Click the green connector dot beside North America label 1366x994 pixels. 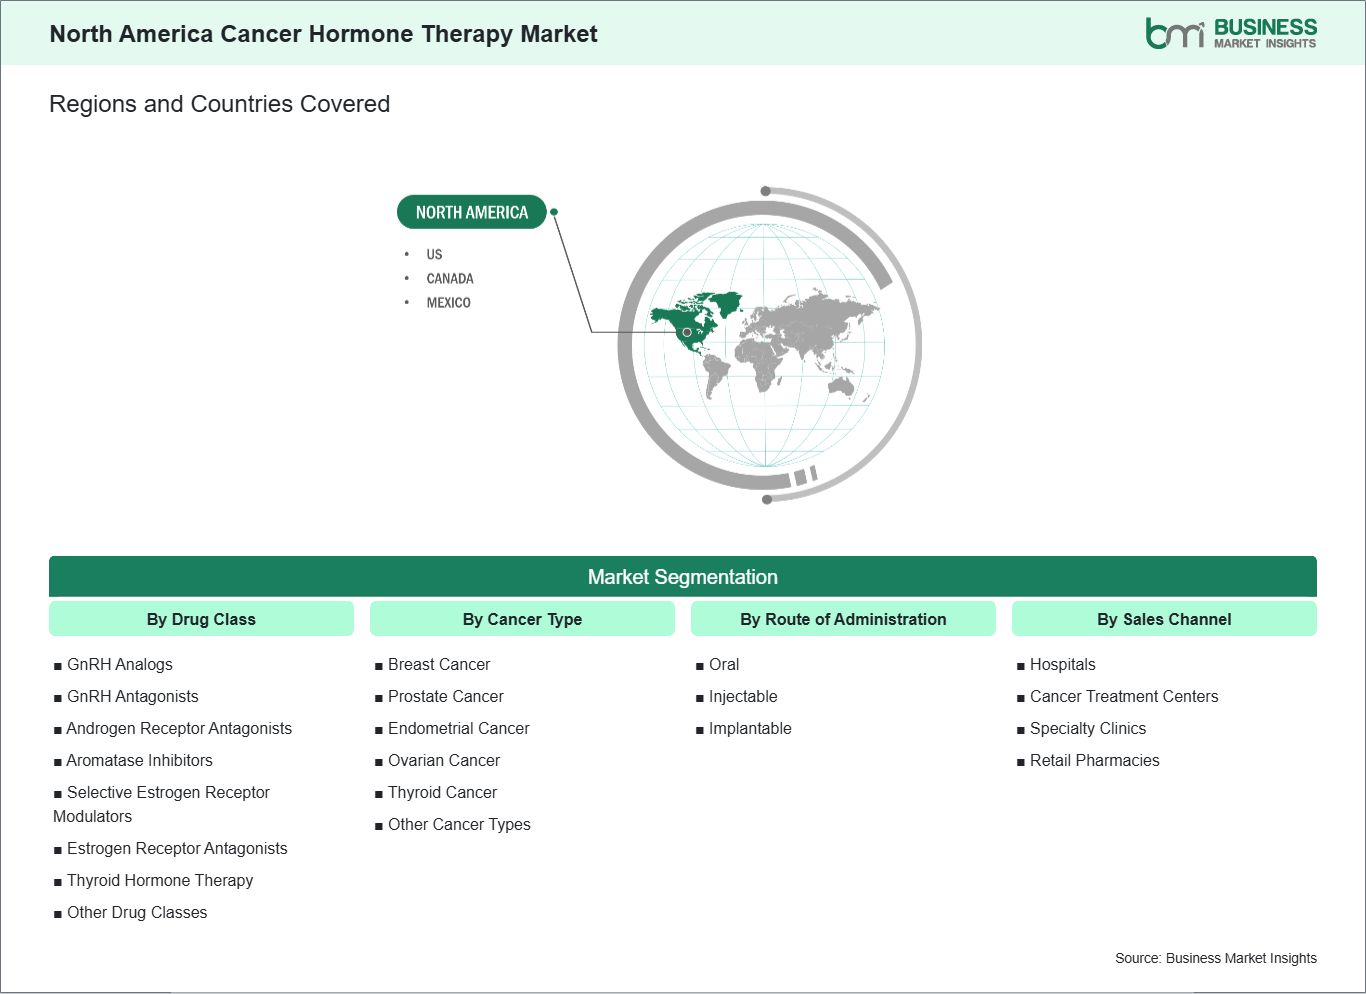pyautogui.click(x=554, y=212)
